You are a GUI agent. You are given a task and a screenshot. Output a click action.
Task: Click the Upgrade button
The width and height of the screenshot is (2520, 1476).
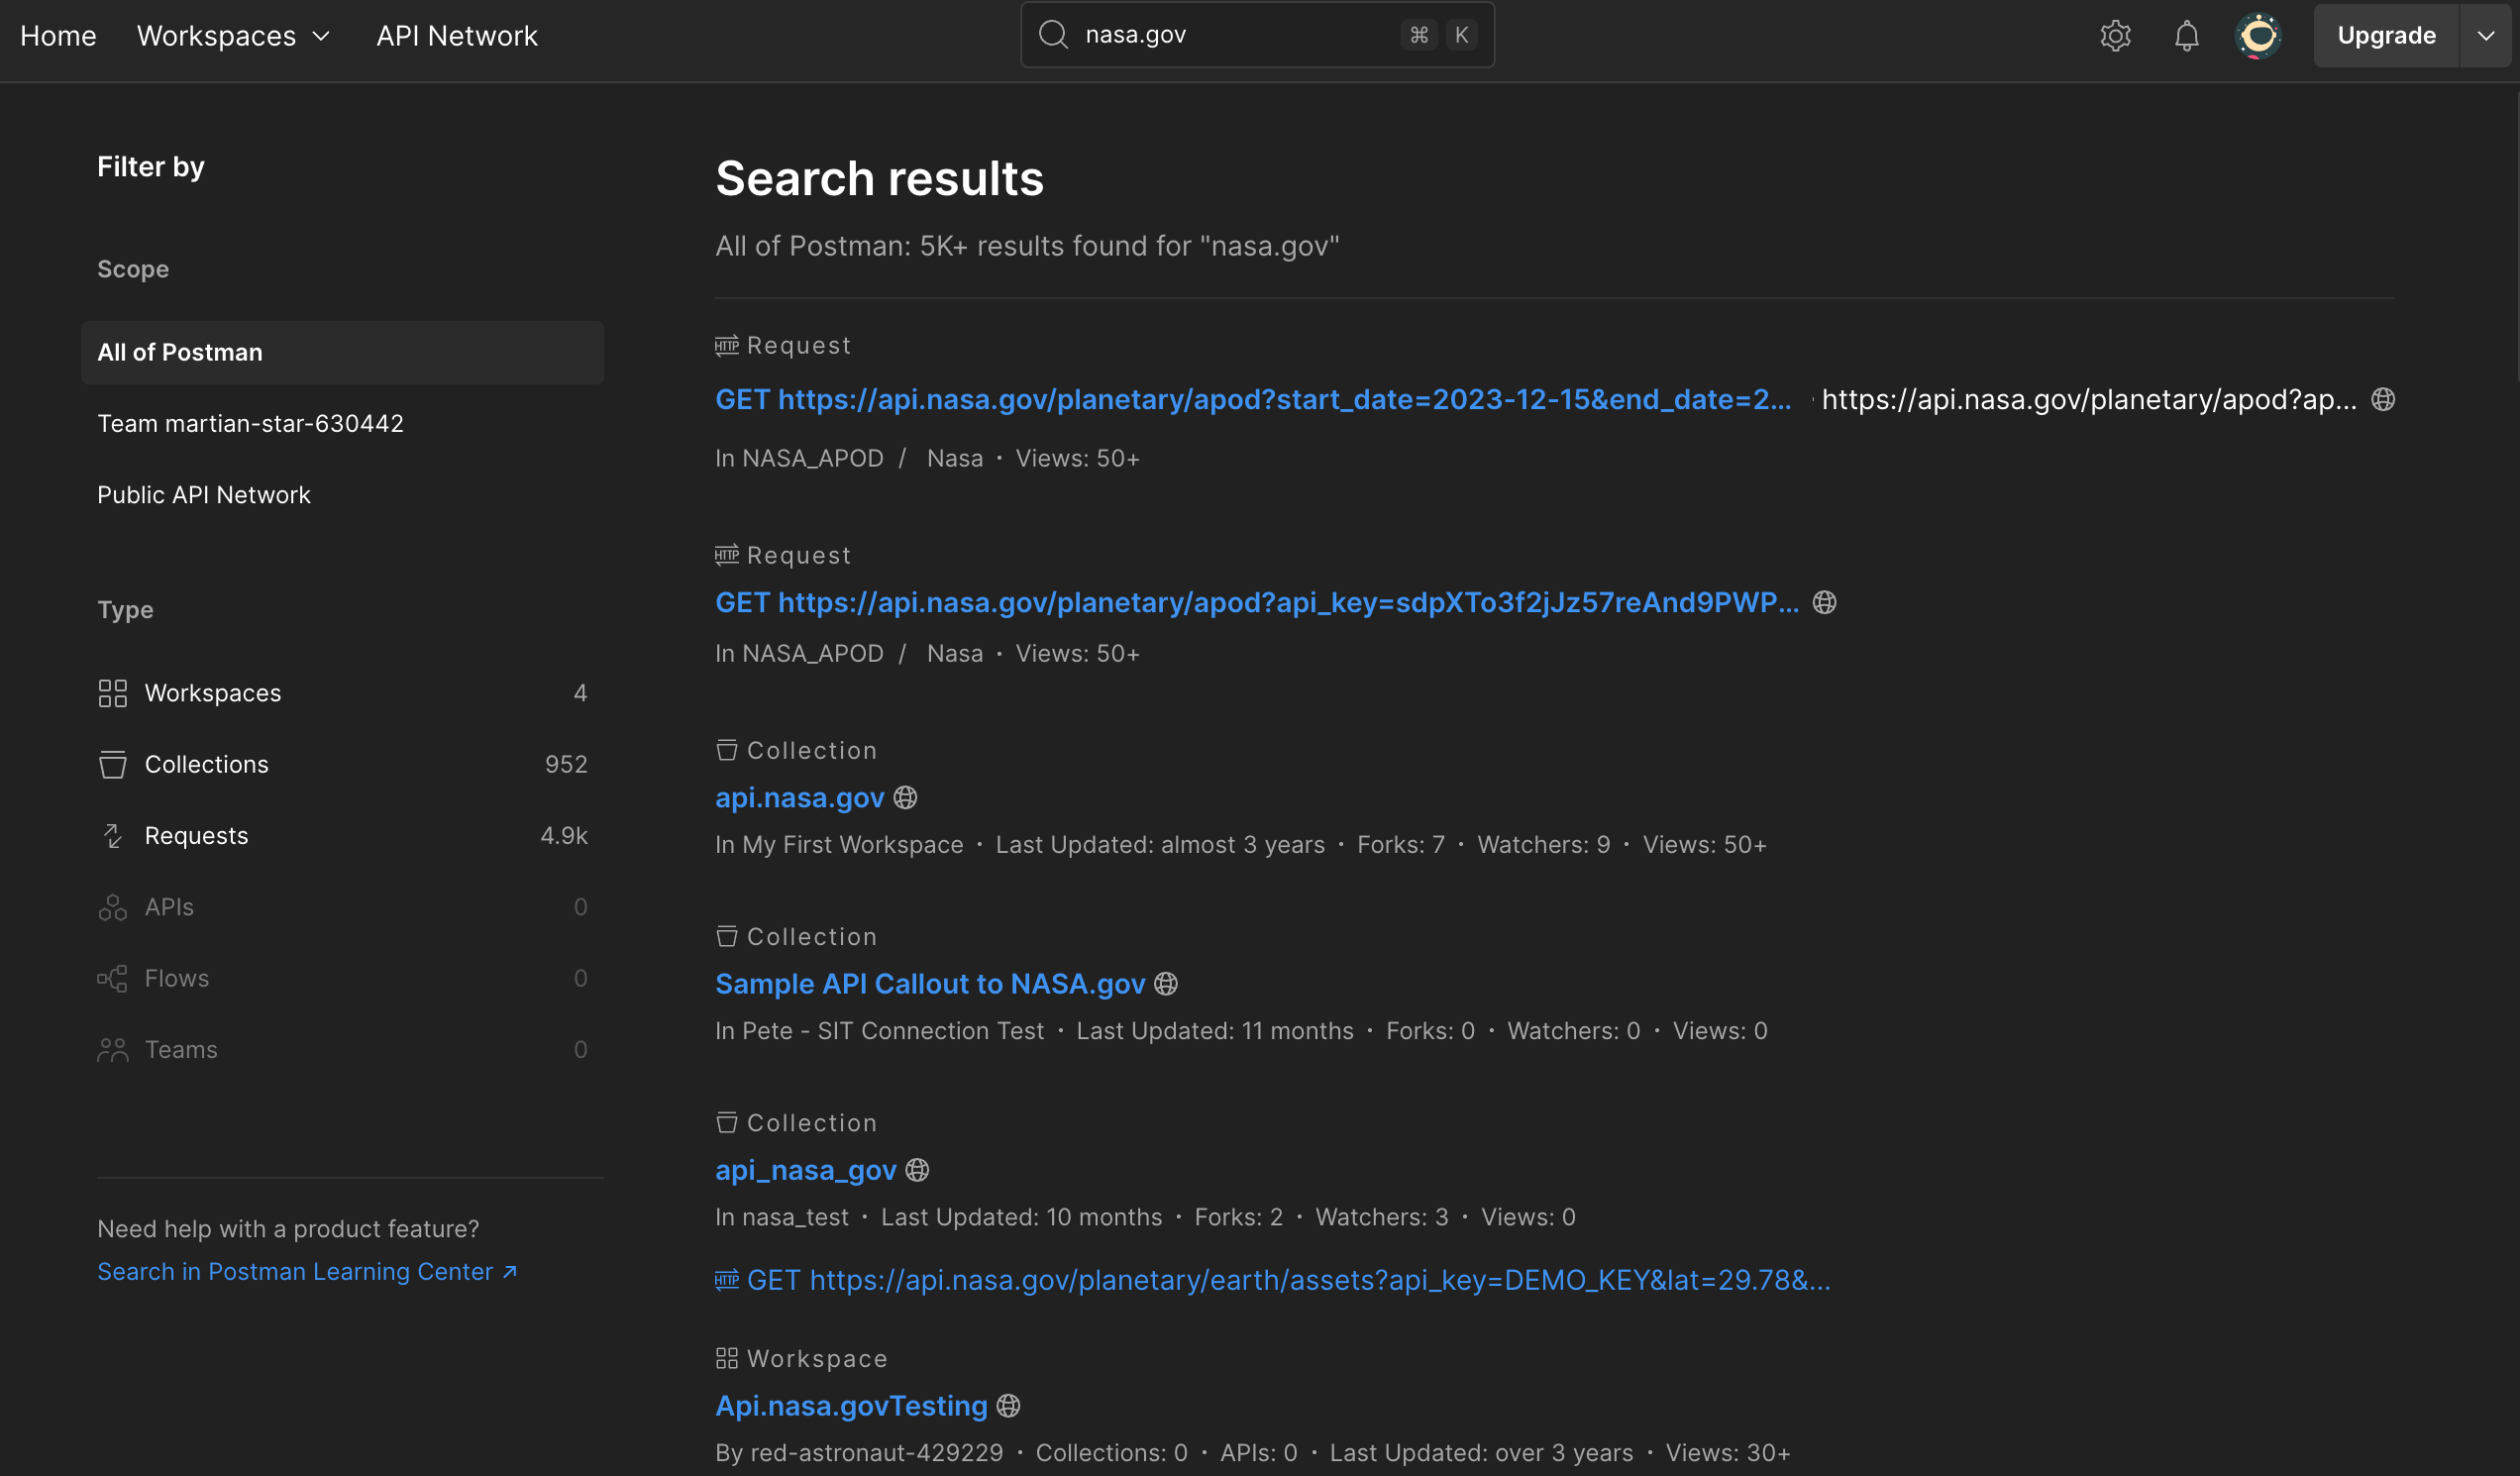tap(2385, 36)
